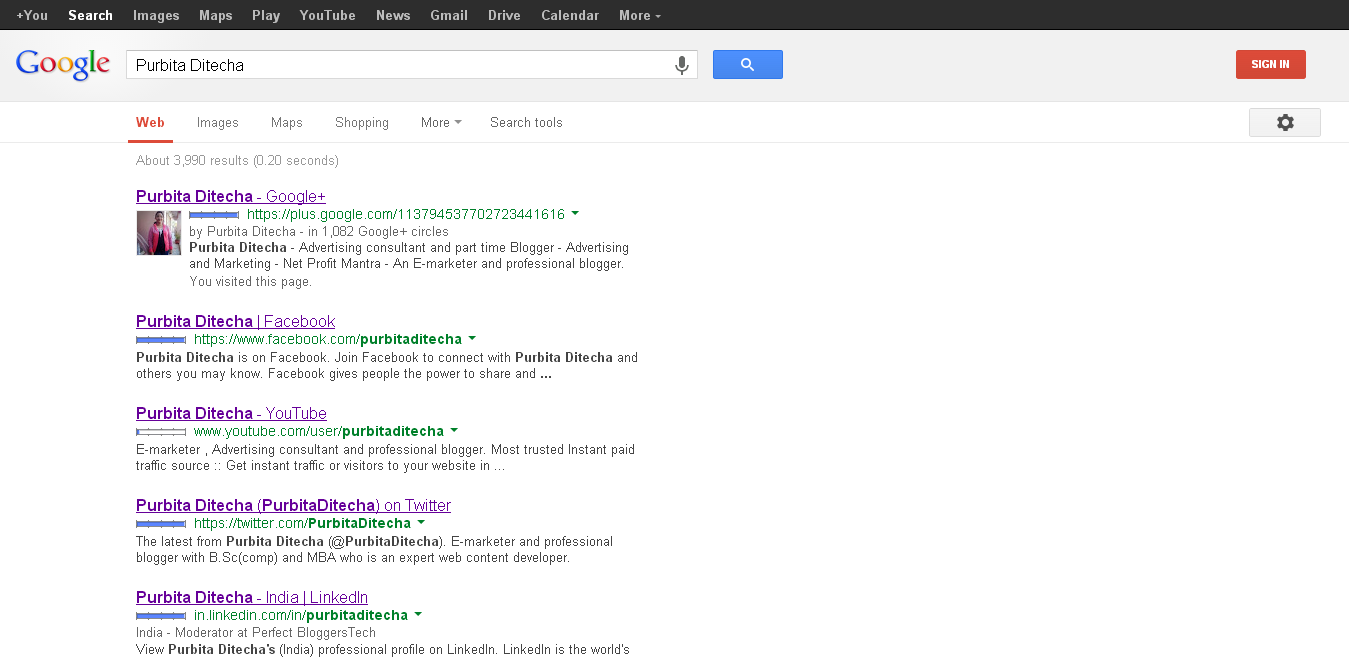This screenshot has height=660, width=1349.
Task: Expand arrow next to plus.google.com URL
Action: (575, 214)
